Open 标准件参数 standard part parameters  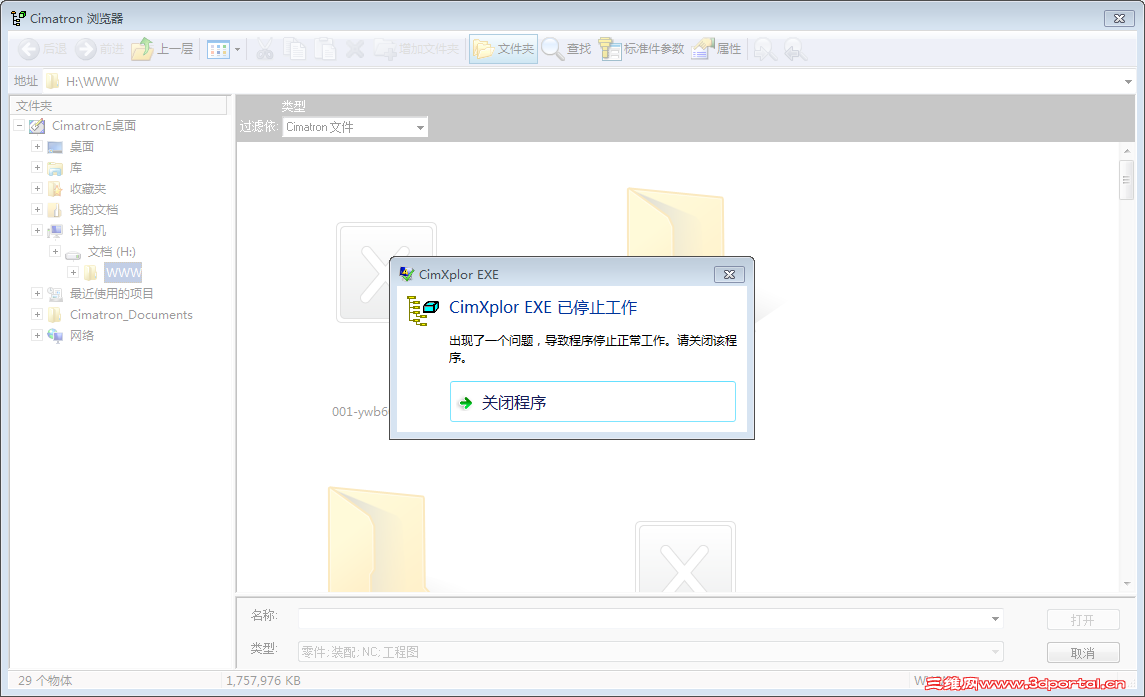coord(642,49)
